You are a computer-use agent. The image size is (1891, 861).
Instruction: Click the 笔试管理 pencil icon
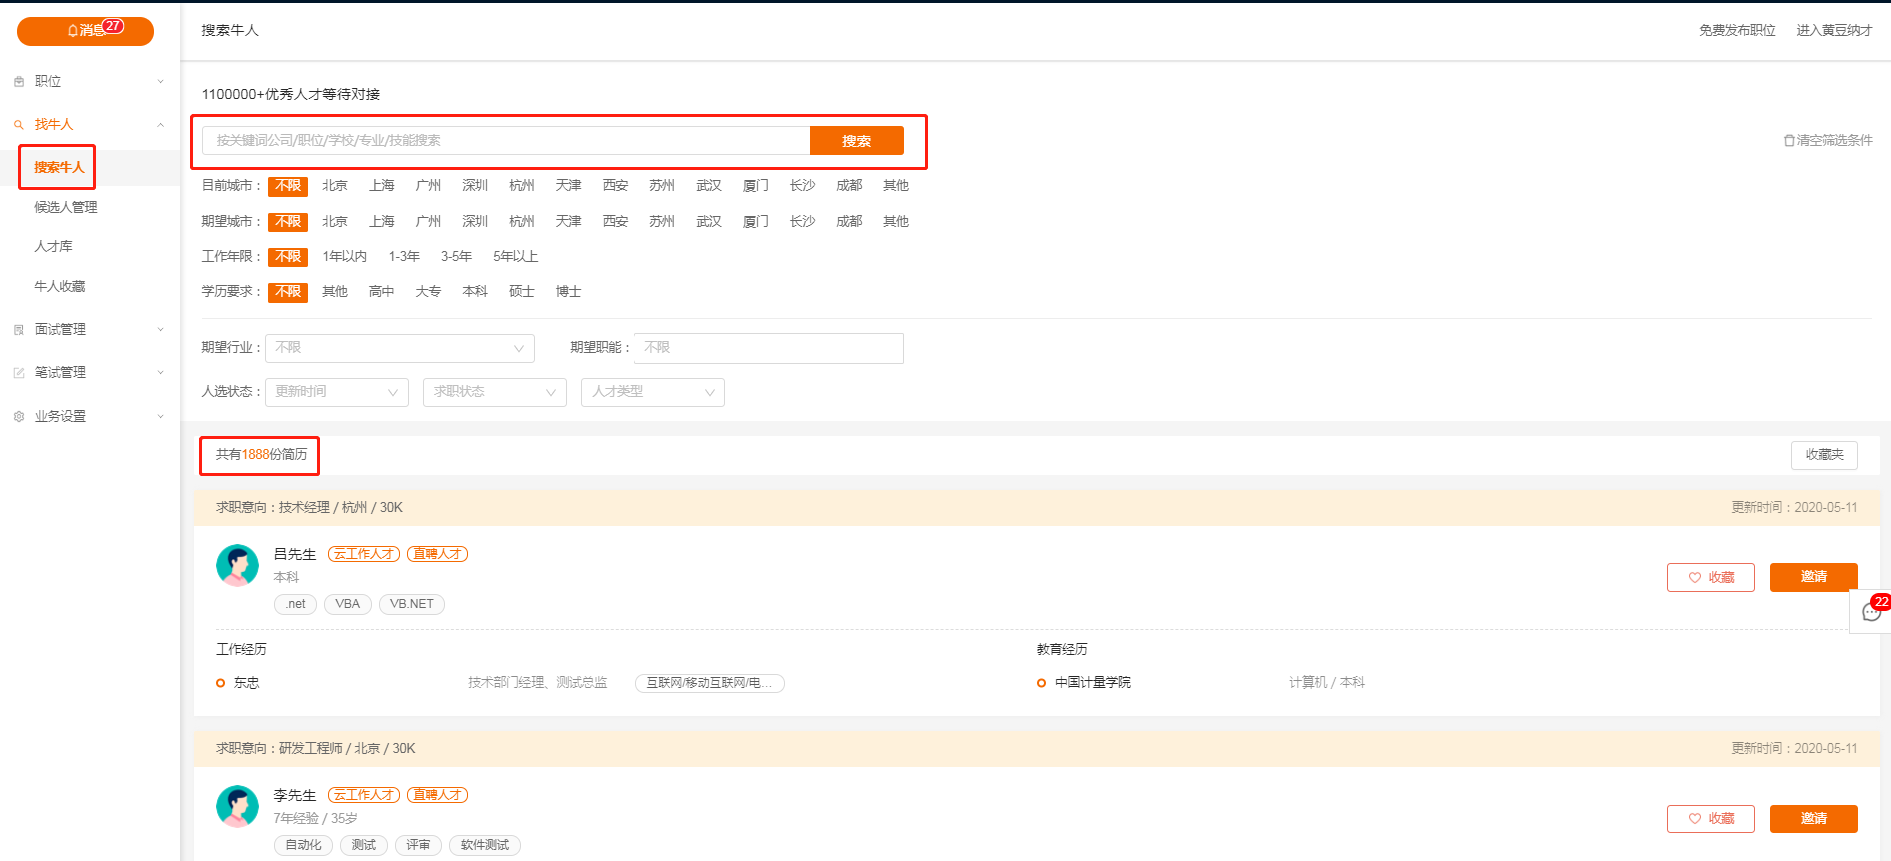pos(19,373)
